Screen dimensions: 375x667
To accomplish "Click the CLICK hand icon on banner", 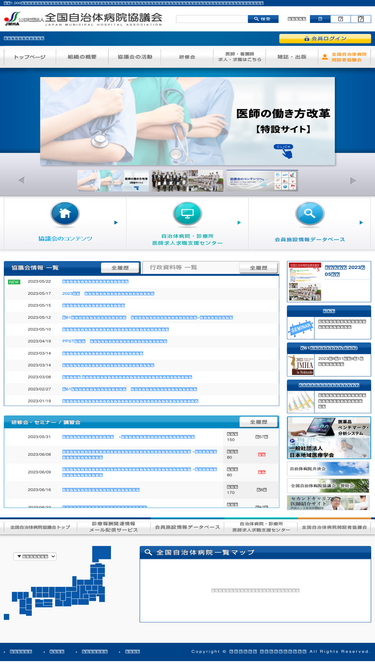I will point(284,151).
